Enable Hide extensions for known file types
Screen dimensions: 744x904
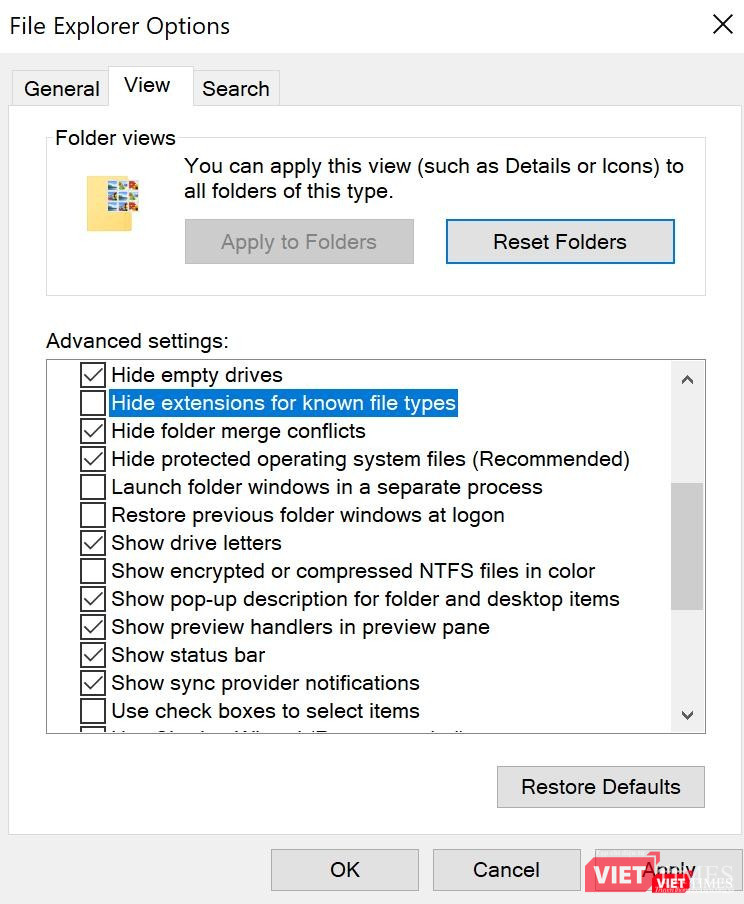(x=91, y=402)
